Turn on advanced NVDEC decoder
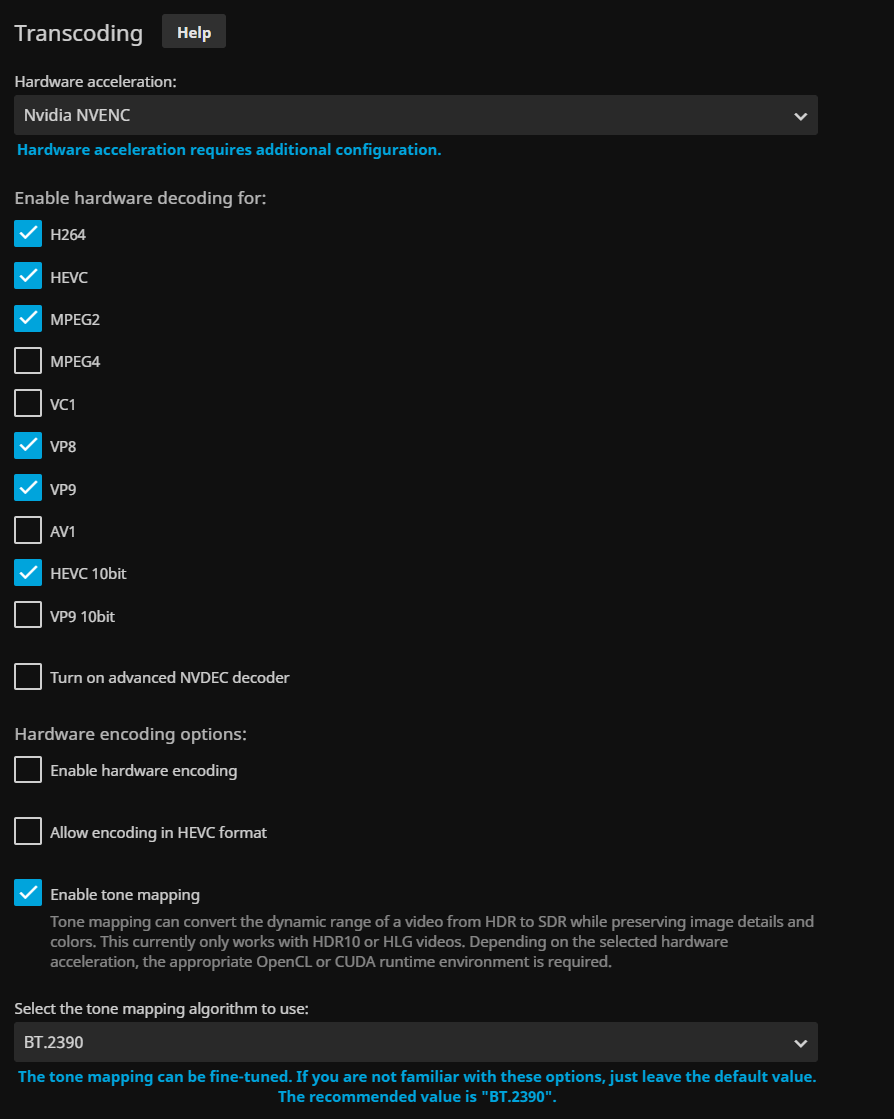The width and height of the screenshot is (894, 1119). [x=28, y=677]
